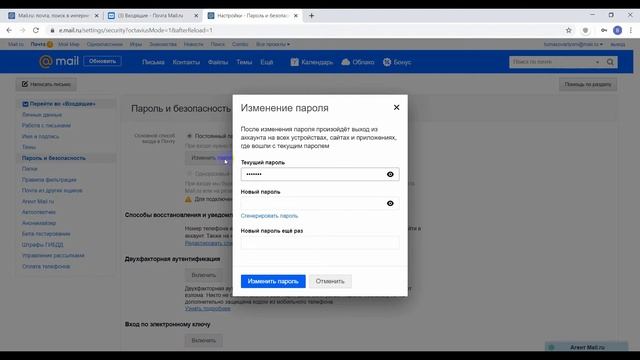Open Облако with the cloud icon
Image resolution: width=640 pixels, height=360 pixels.
pyautogui.click(x=358, y=62)
